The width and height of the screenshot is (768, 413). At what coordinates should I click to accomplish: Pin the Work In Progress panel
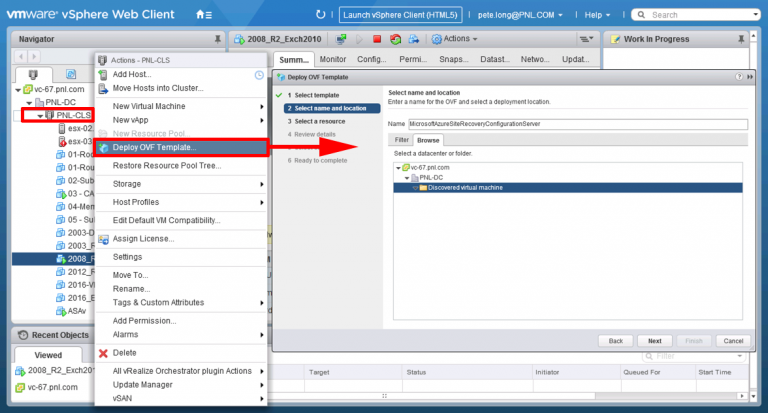tap(741, 39)
